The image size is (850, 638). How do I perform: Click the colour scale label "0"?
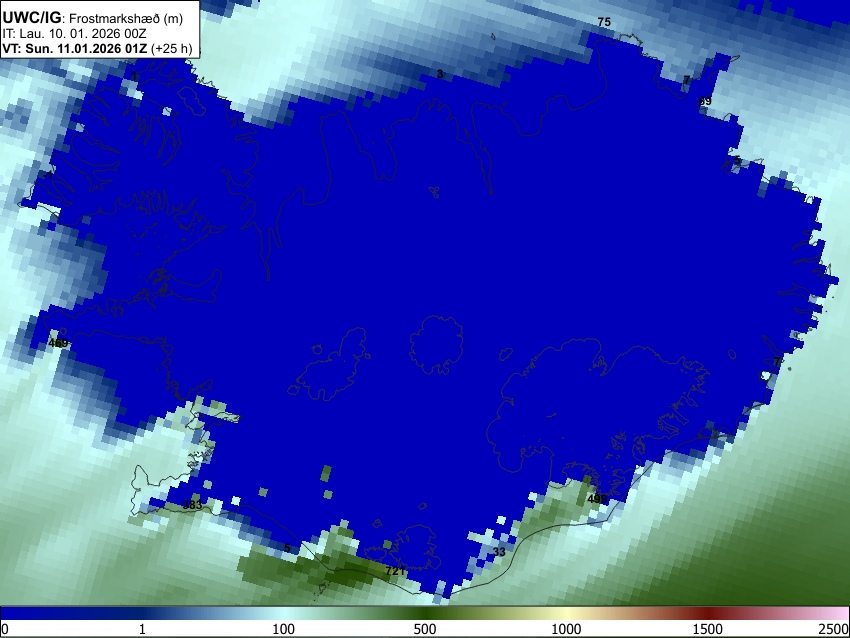pos(5,629)
